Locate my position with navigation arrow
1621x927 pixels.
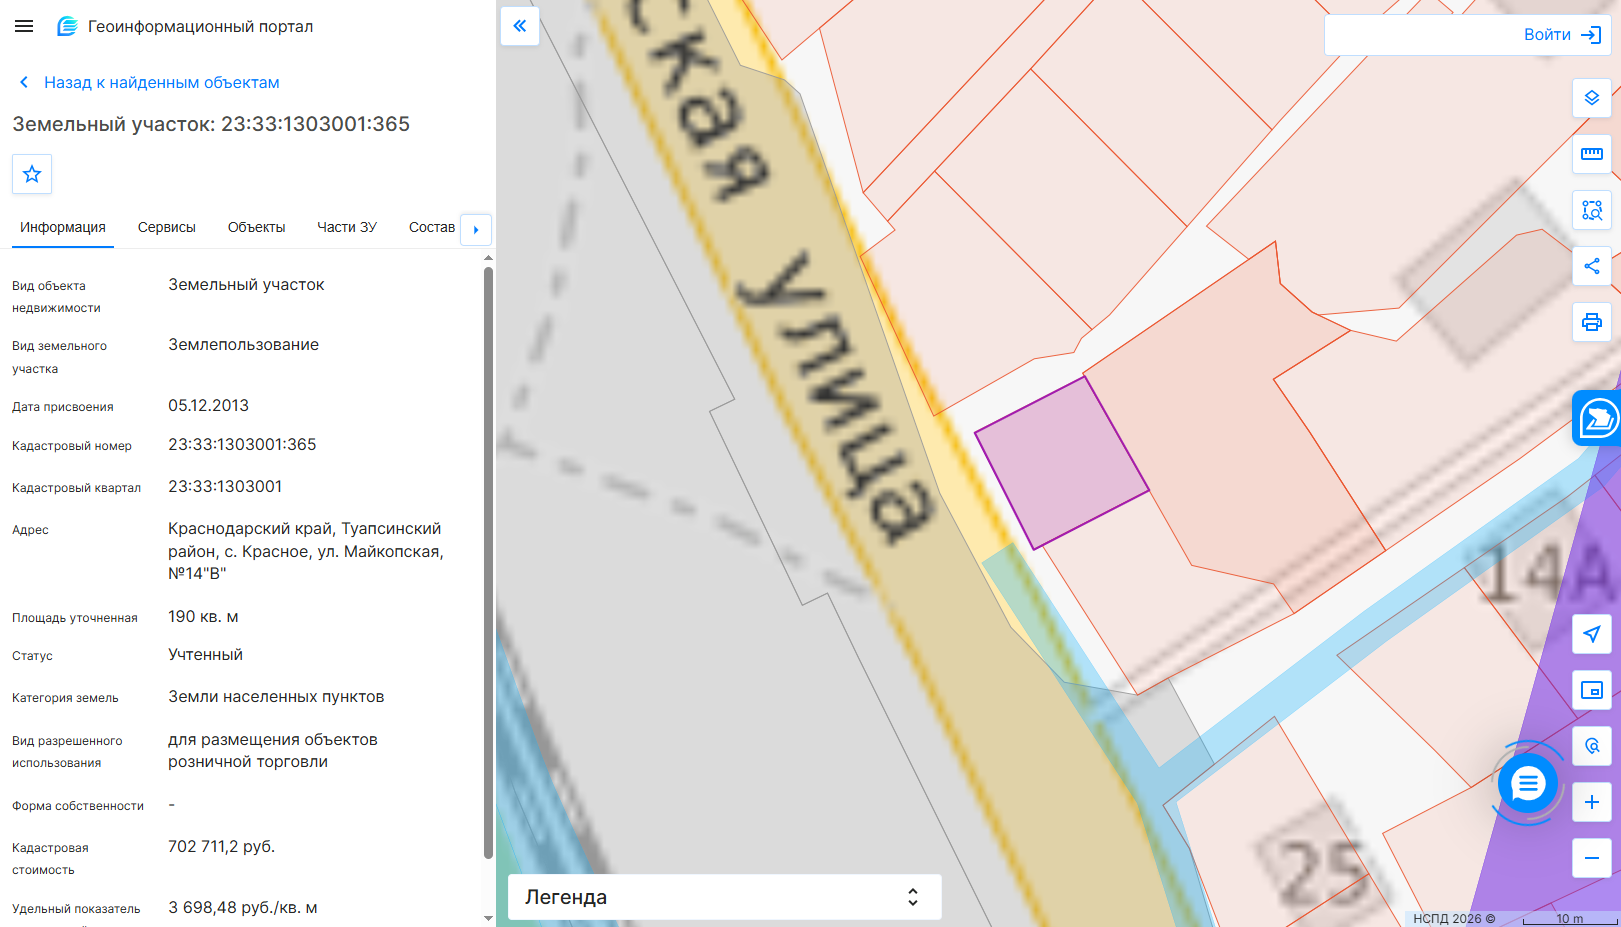pyautogui.click(x=1592, y=634)
